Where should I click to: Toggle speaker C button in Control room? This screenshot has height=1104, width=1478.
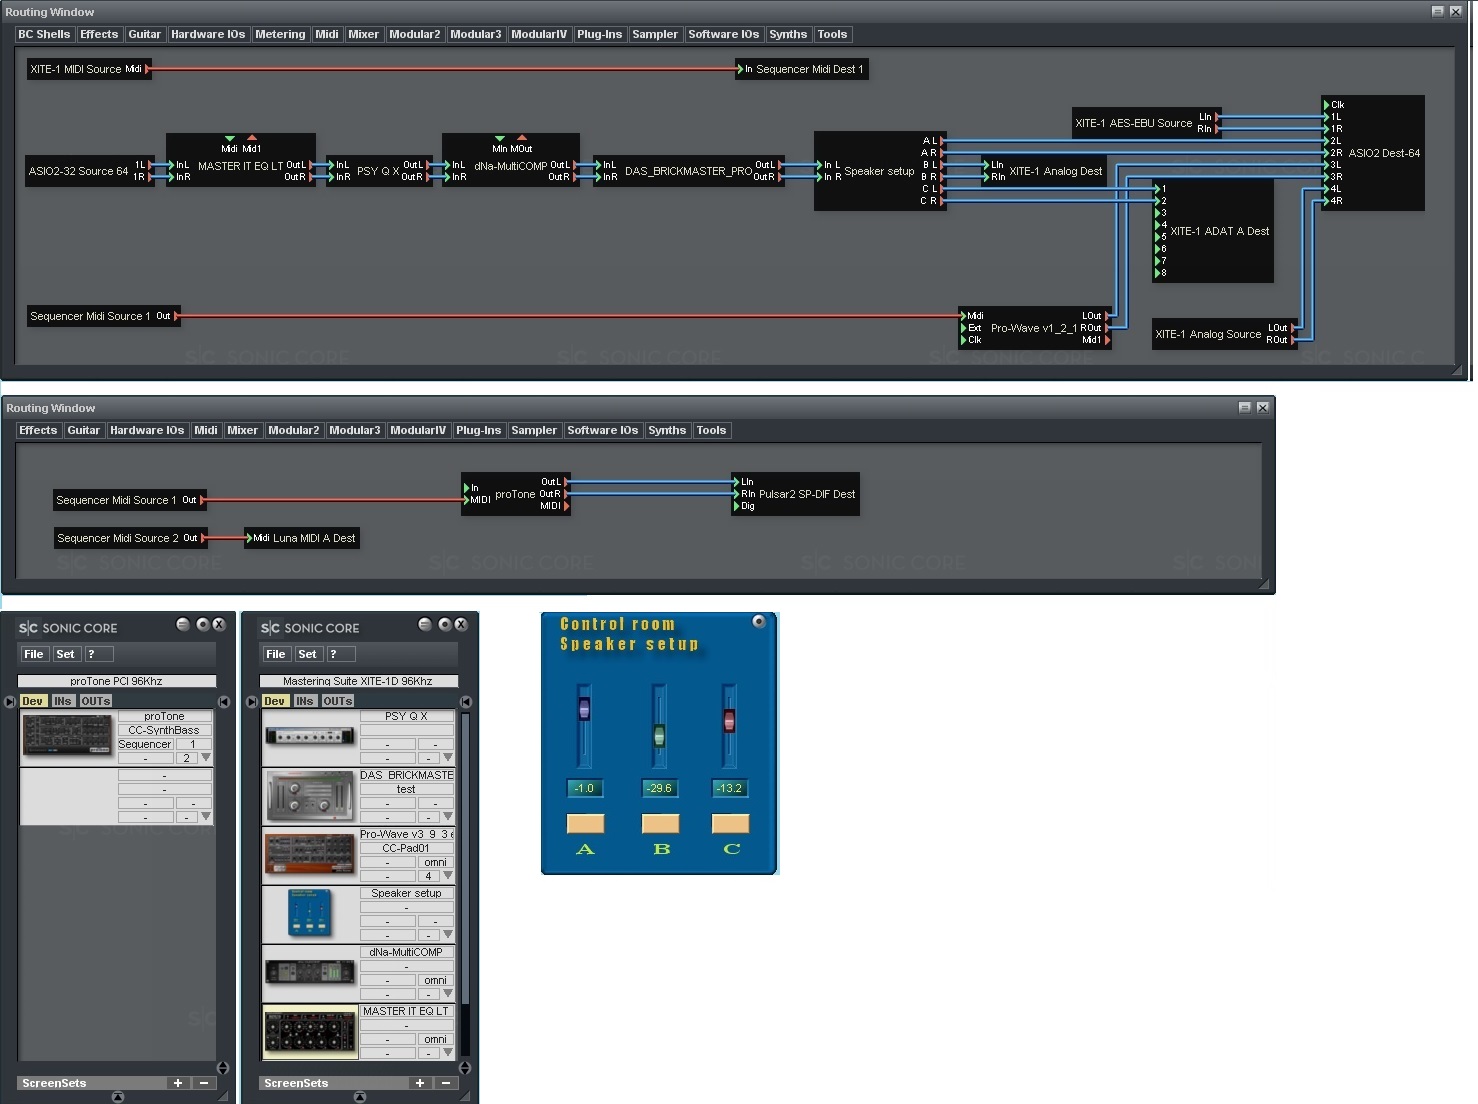pyautogui.click(x=730, y=823)
